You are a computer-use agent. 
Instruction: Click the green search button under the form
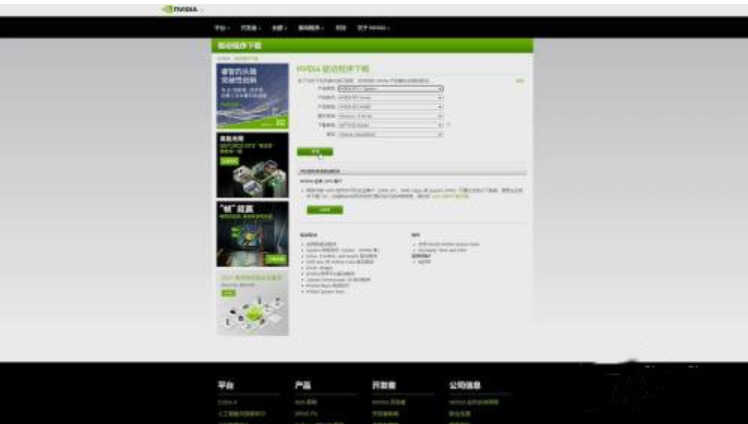(315, 152)
